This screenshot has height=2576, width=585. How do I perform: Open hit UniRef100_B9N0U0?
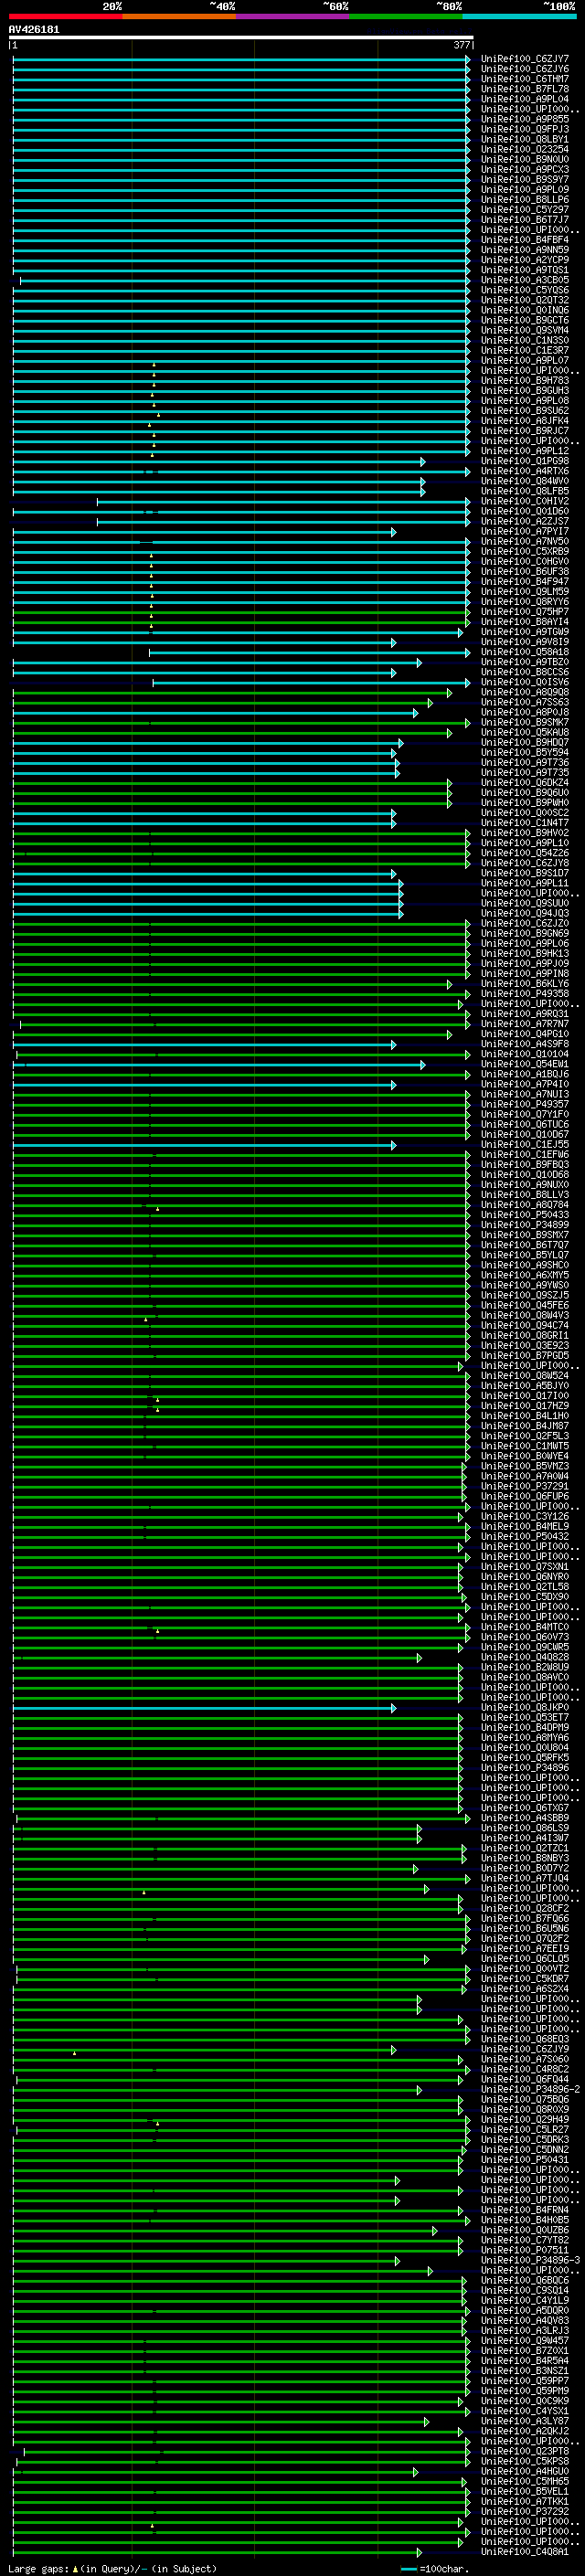click(524, 159)
